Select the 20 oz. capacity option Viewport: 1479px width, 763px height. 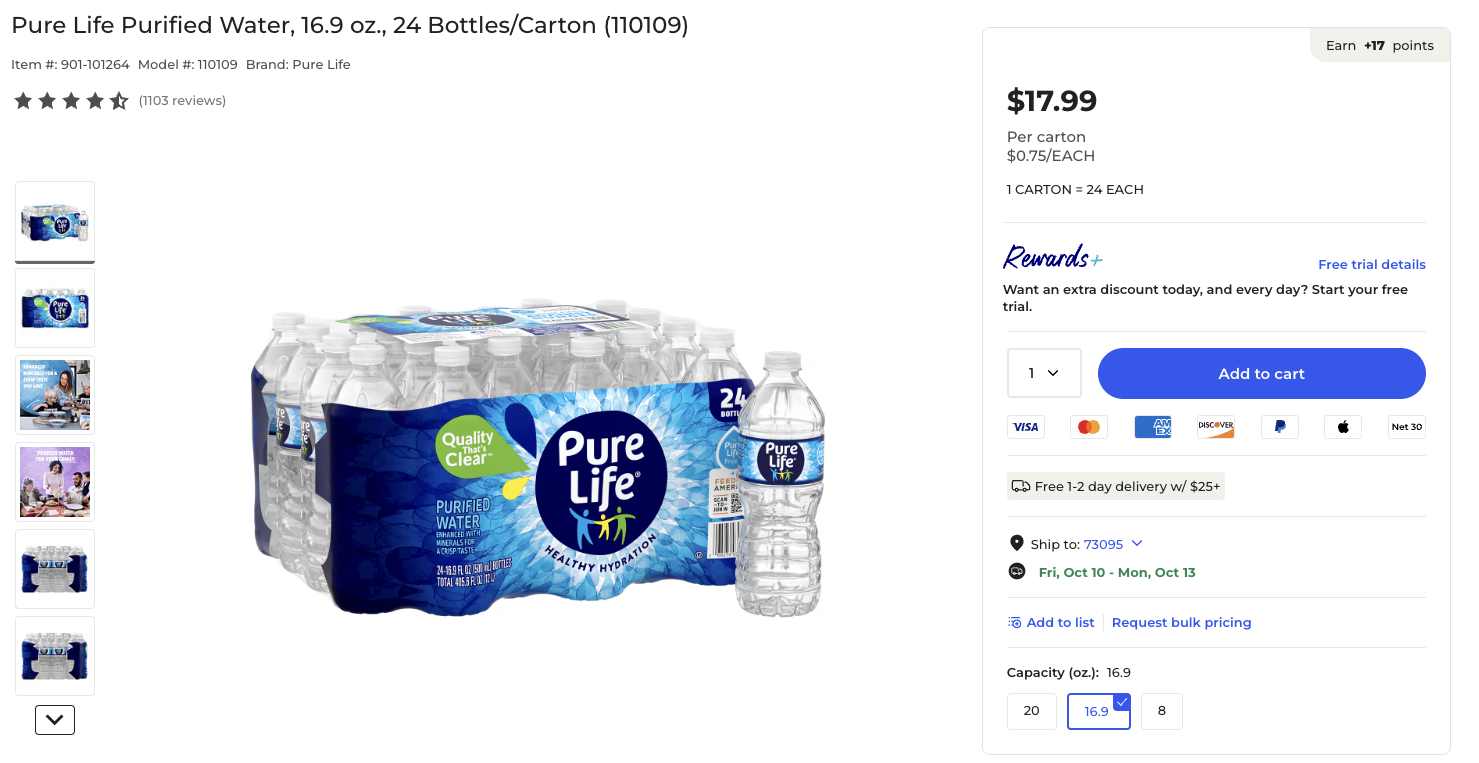coord(1031,711)
